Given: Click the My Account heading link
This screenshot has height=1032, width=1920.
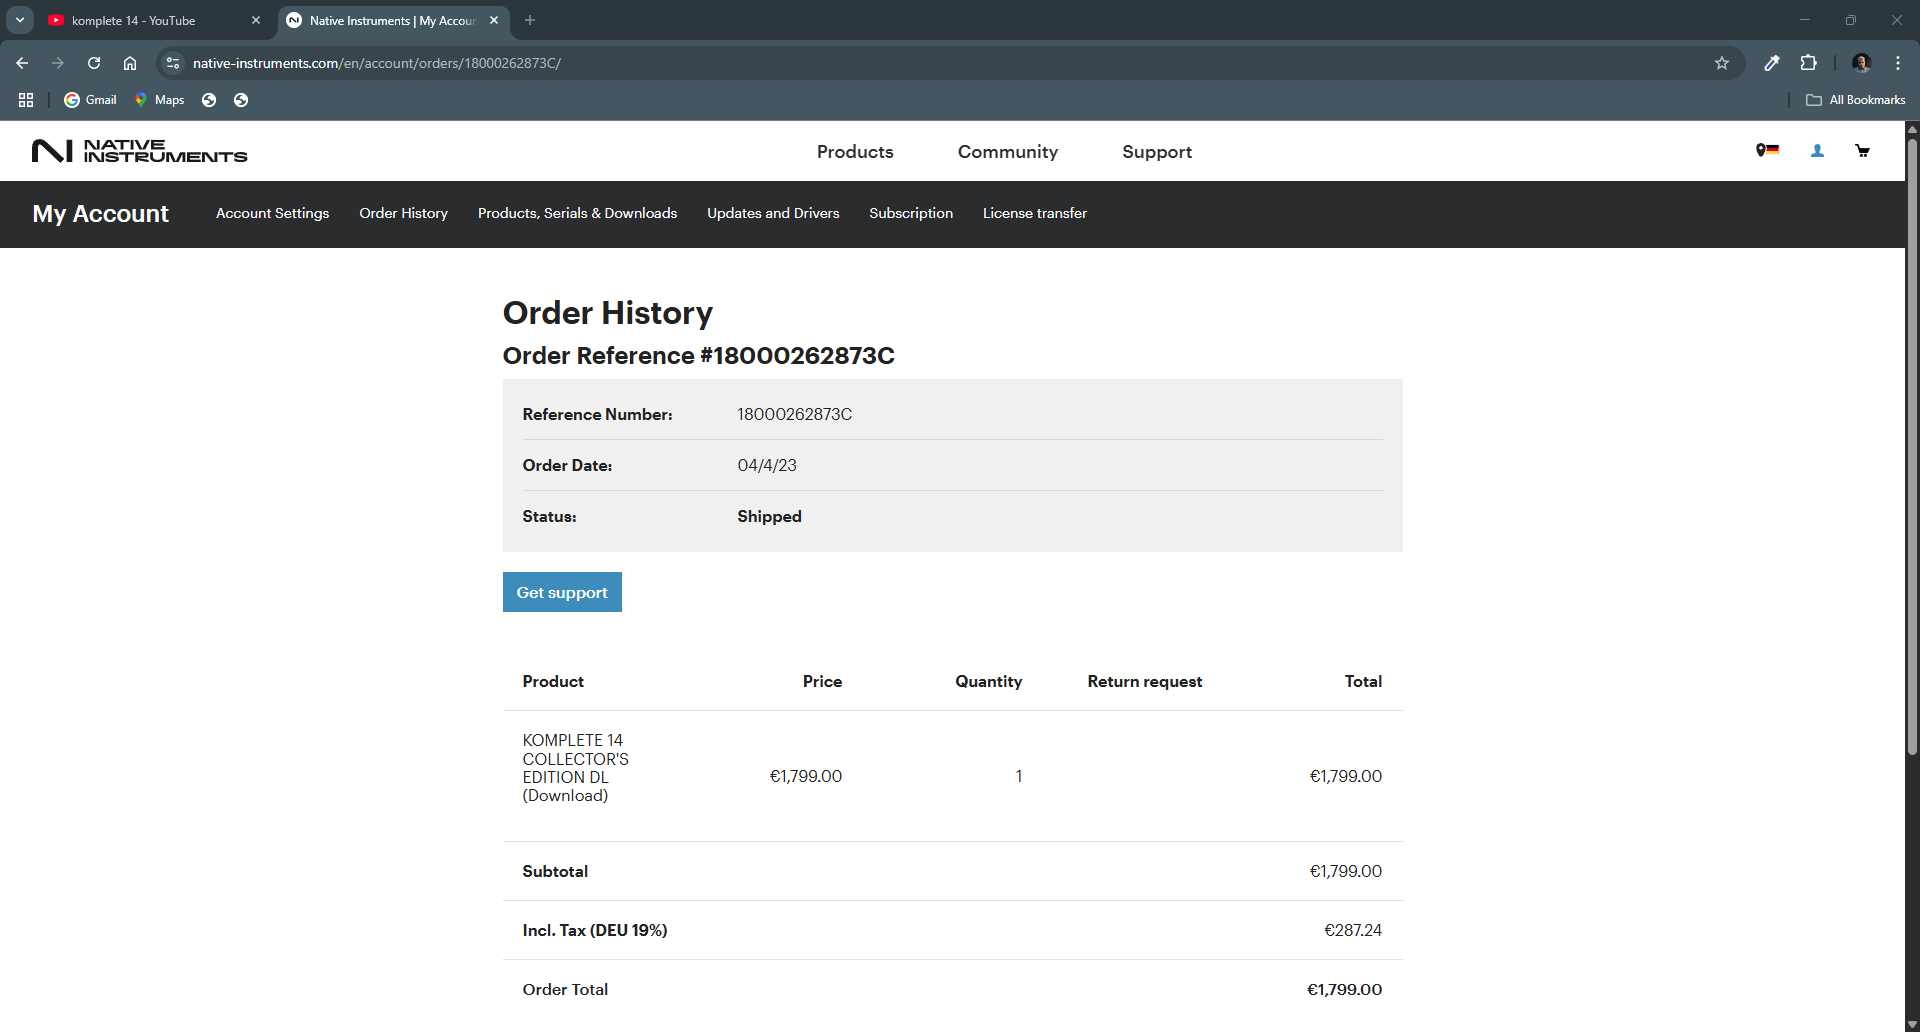Looking at the screenshot, I should [100, 214].
